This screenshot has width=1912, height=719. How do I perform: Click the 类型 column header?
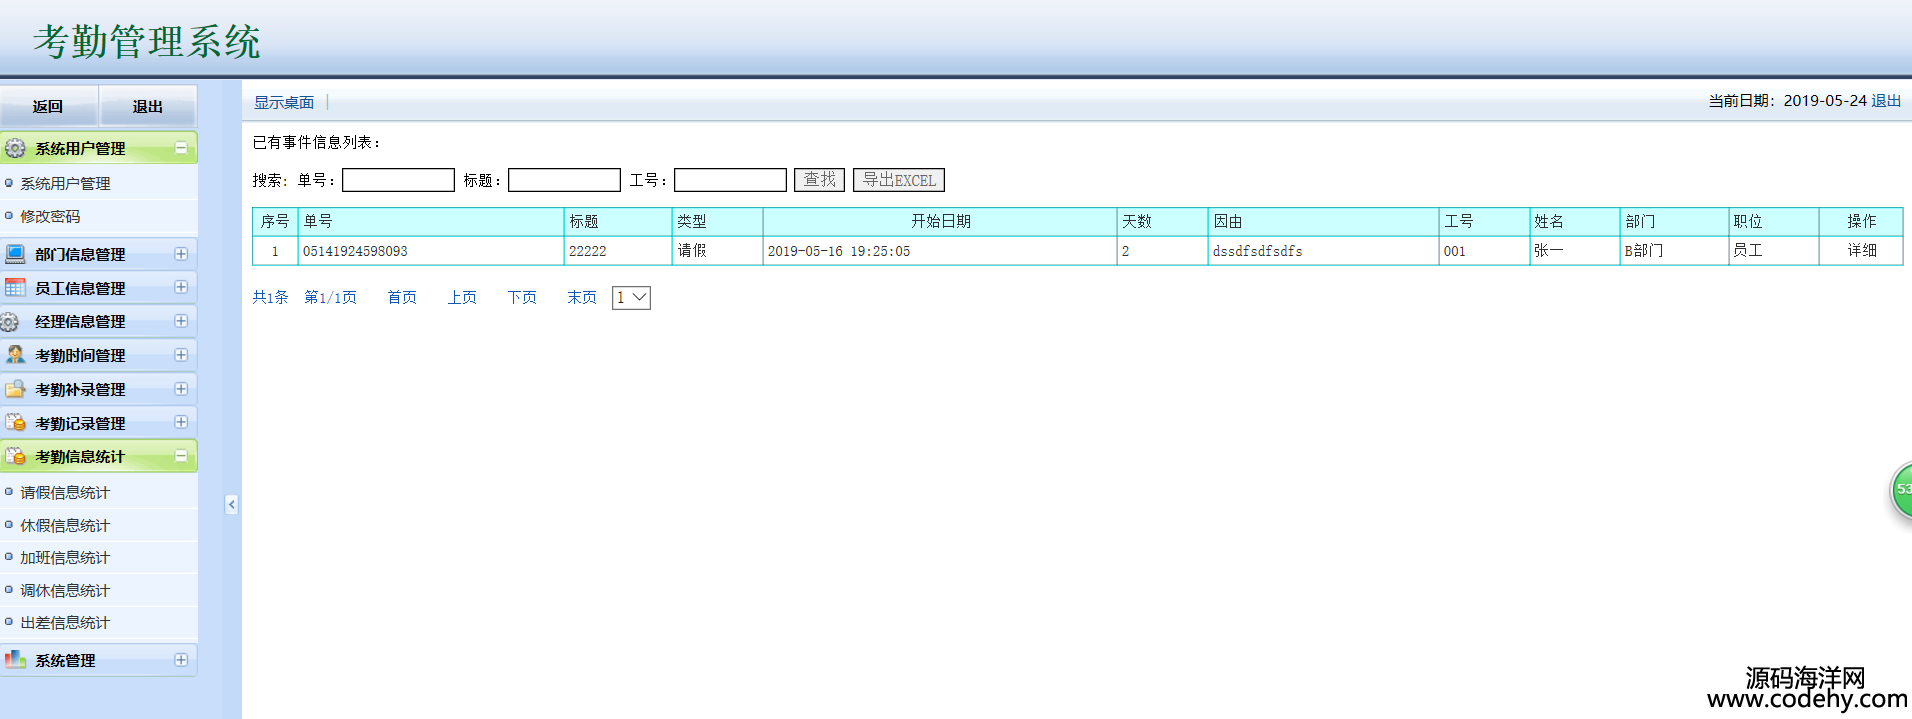[x=717, y=222]
